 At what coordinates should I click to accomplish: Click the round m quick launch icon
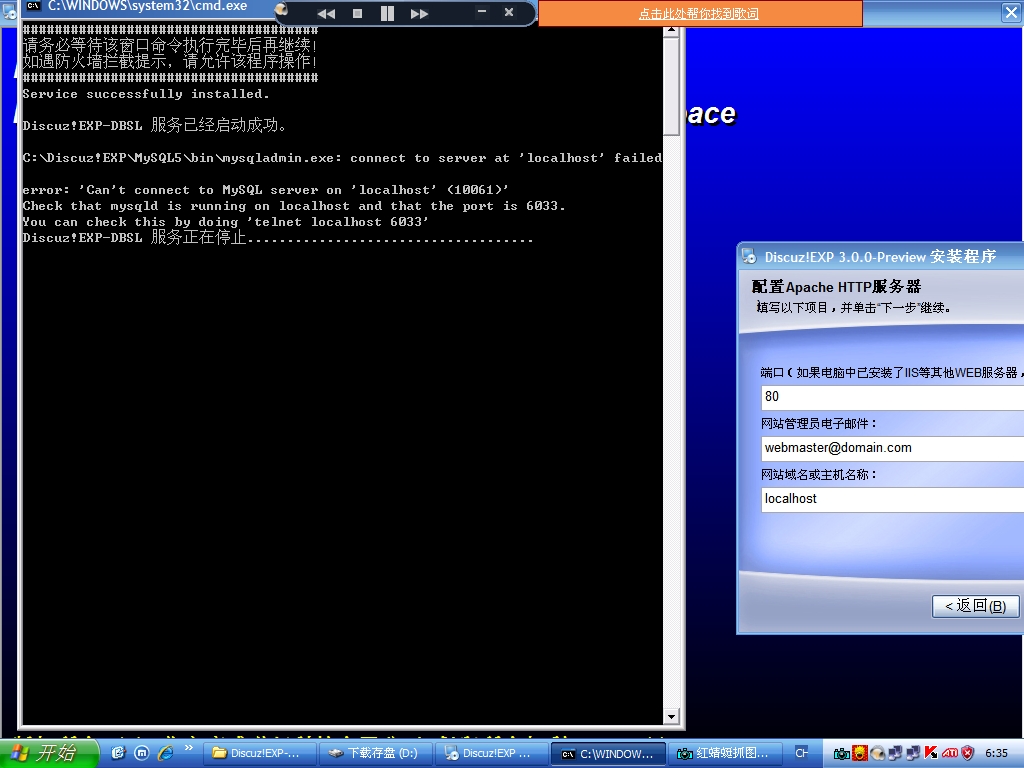pyautogui.click(x=142, y=753)
